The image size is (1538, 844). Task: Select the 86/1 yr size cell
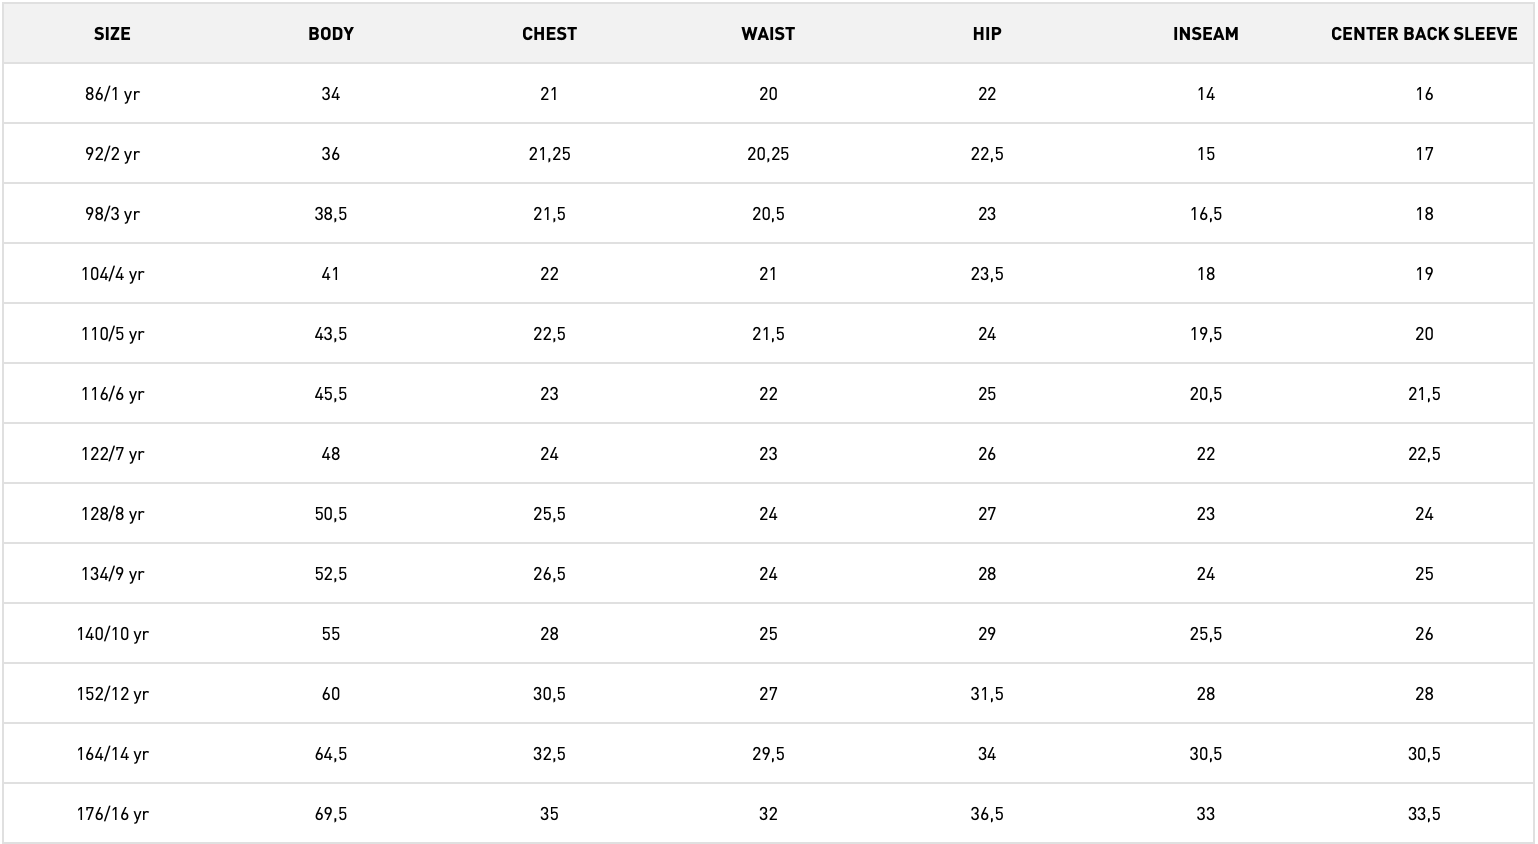[112, 94]
